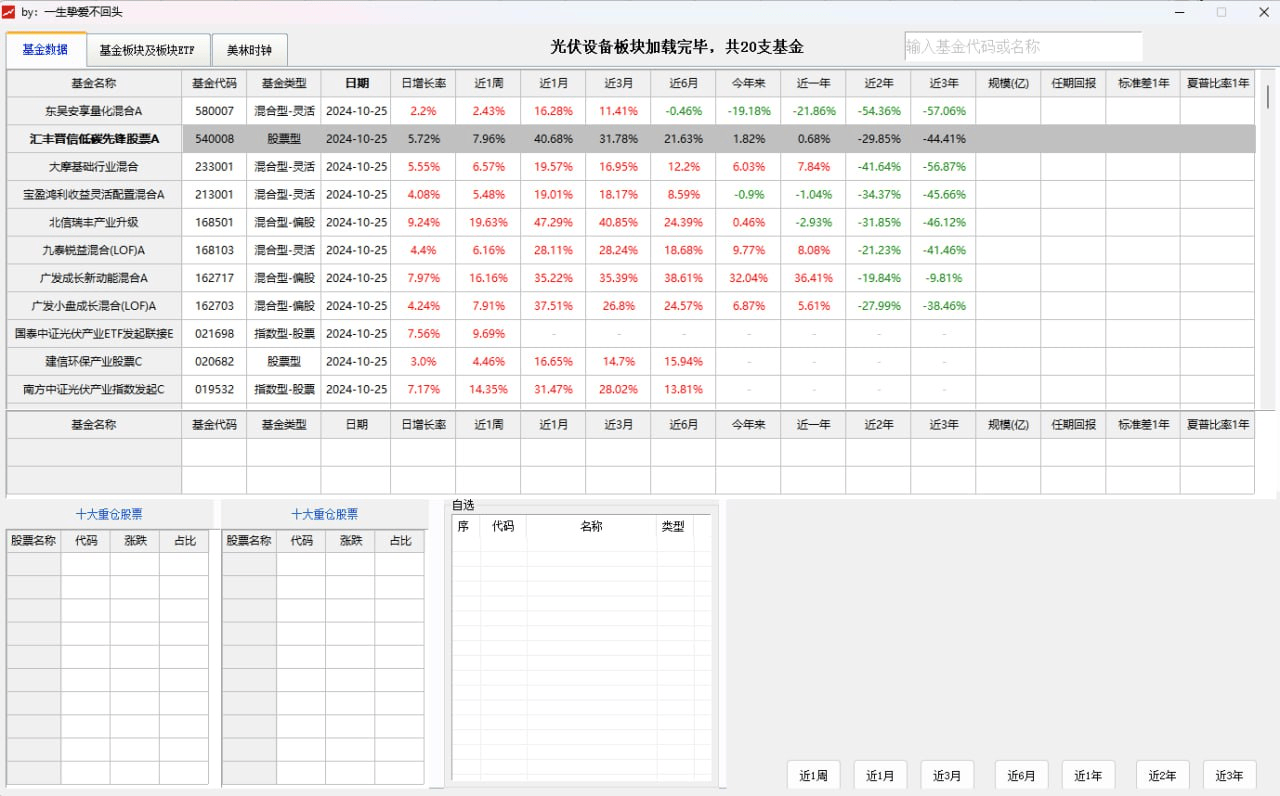This screenshot has width=1280, height=796.
Task: Click the right 十大重仓股票 header link
Action: pyautogui.click(x=324, y=514)
